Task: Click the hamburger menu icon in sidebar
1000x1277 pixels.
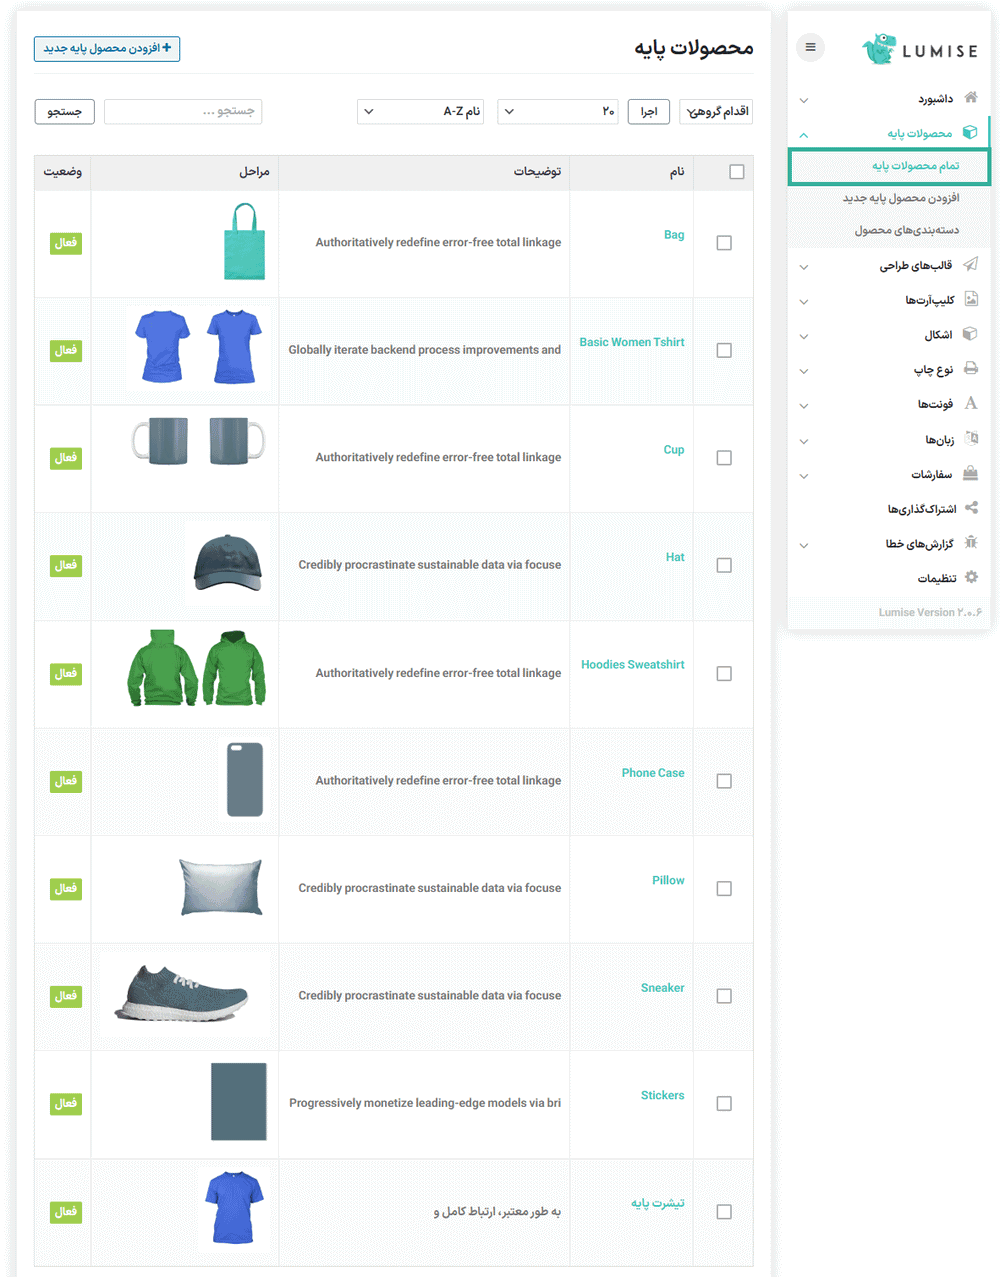Action: coord(810,47)
